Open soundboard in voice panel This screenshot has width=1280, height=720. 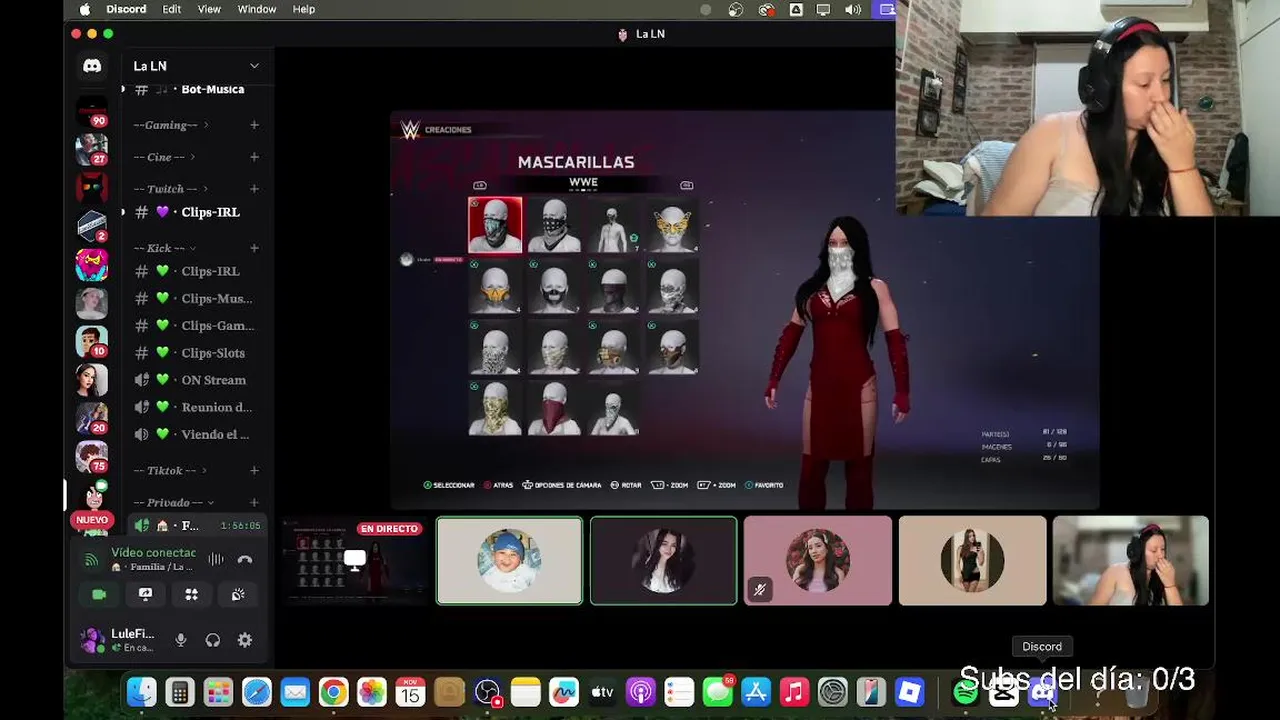pyautogui.click(x=238, y=594)
